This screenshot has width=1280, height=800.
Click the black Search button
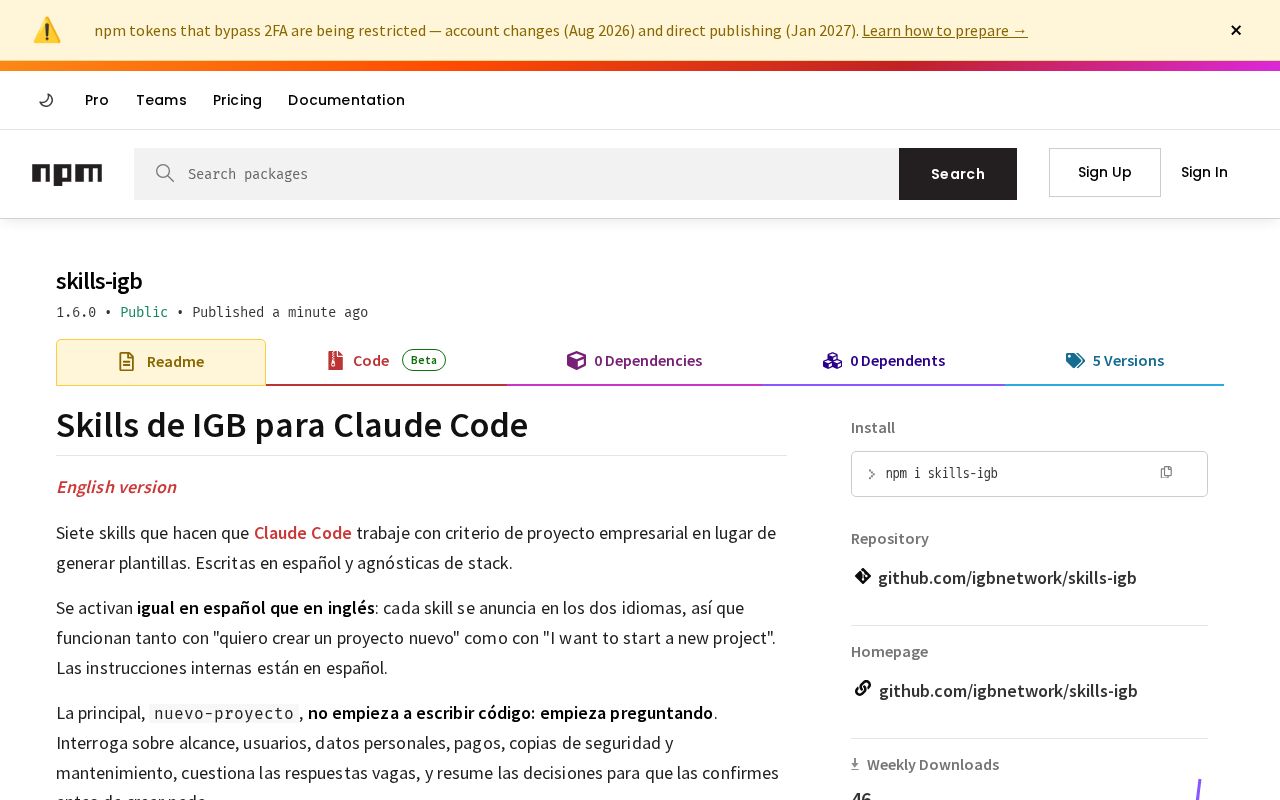958,174
